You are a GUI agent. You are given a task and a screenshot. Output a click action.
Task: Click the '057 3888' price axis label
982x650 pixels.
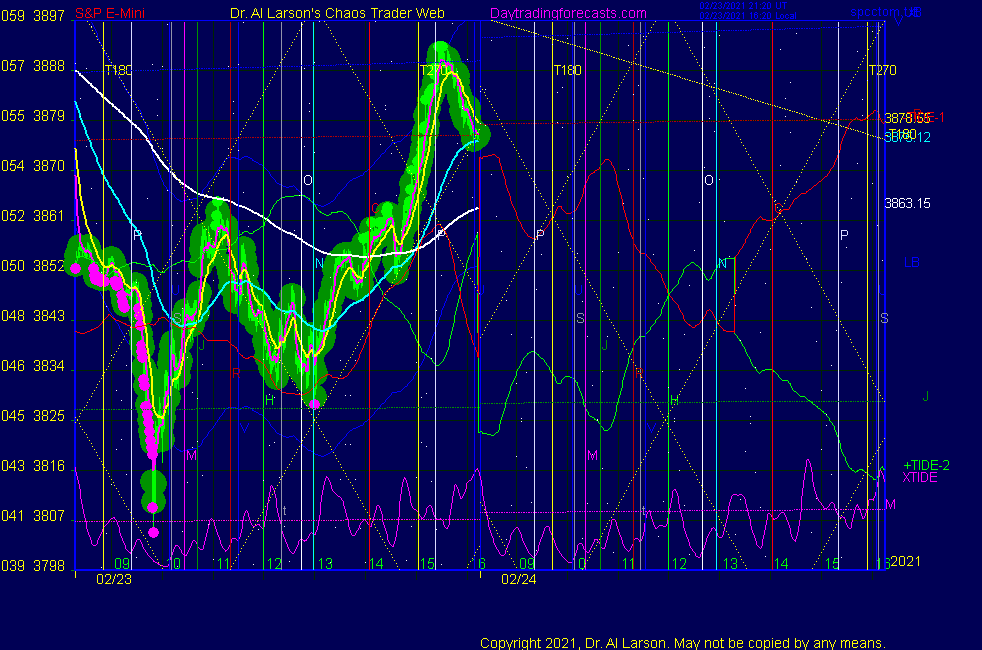(x=33, y=66)
